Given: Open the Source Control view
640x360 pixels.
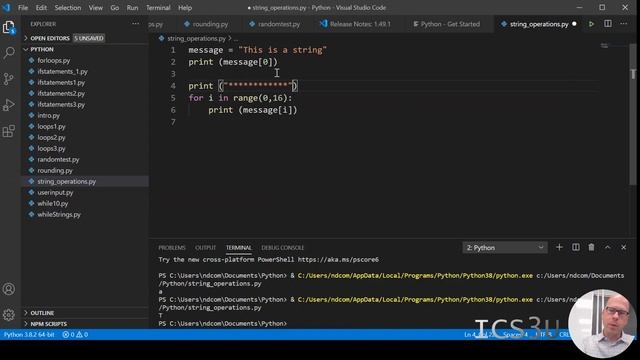Looking at the screenshot, I should 9,79.
